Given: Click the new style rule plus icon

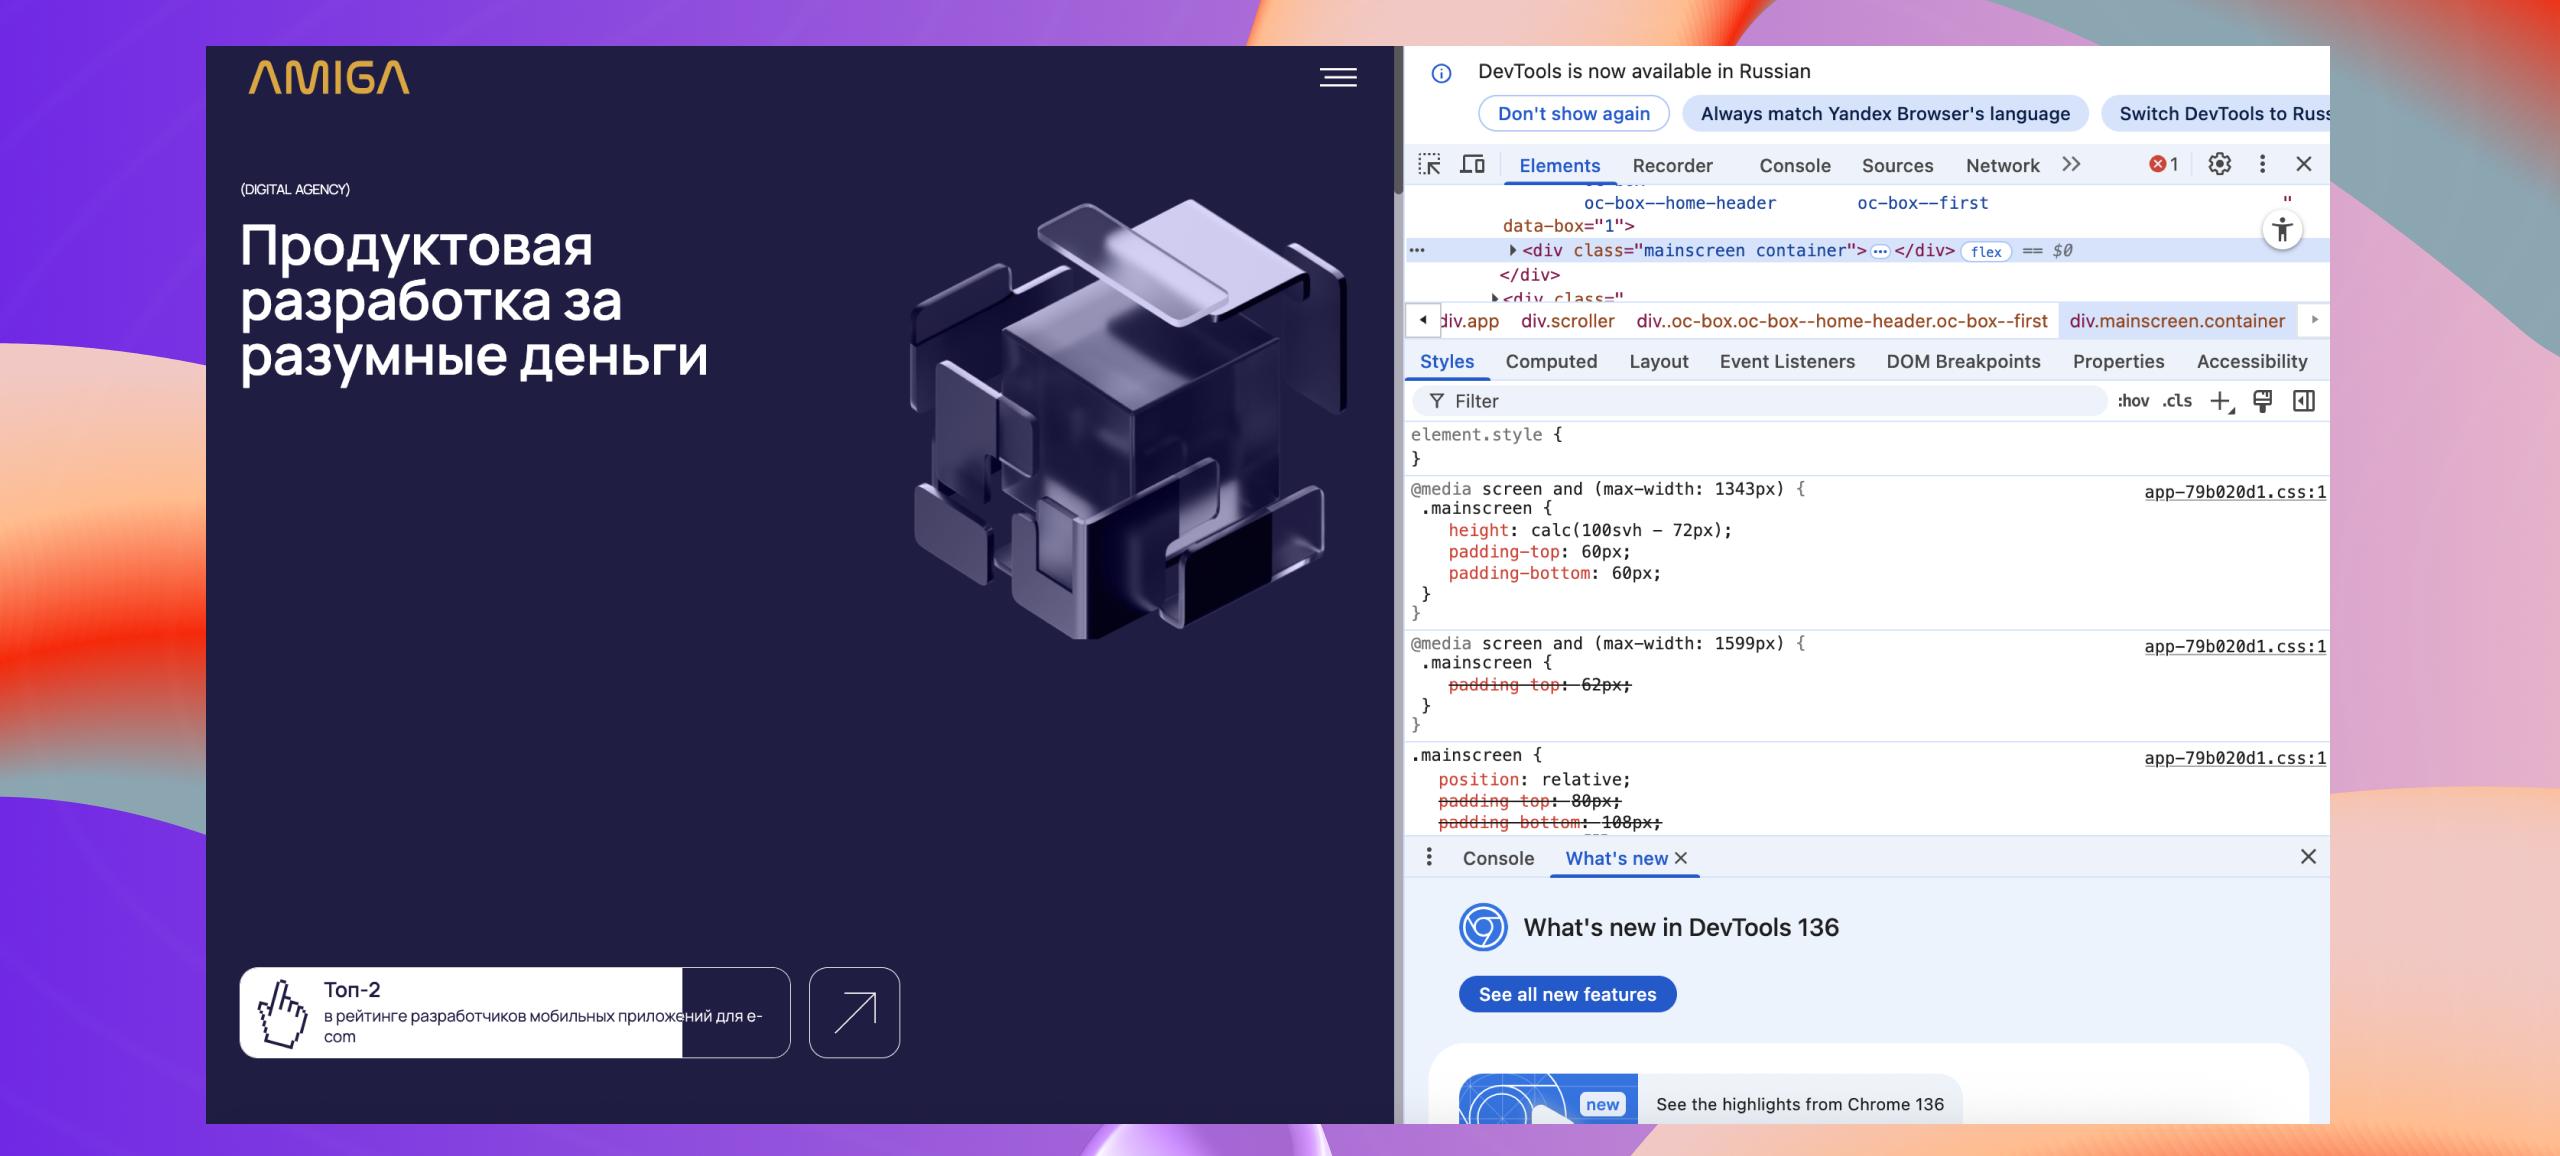Looking at the screenshot, I should (x=2220, y=401).
